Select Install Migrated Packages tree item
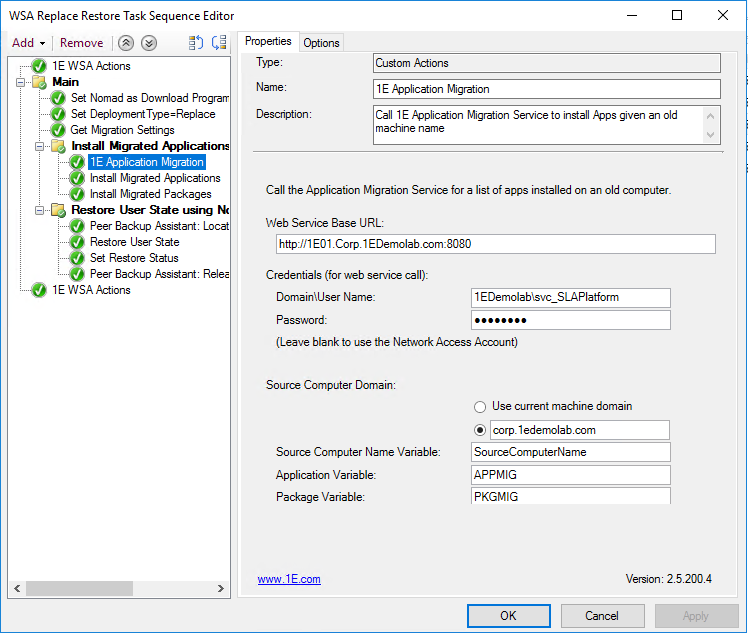The height and width of the screenshot is (634, 748). click(x=151, y=194)
